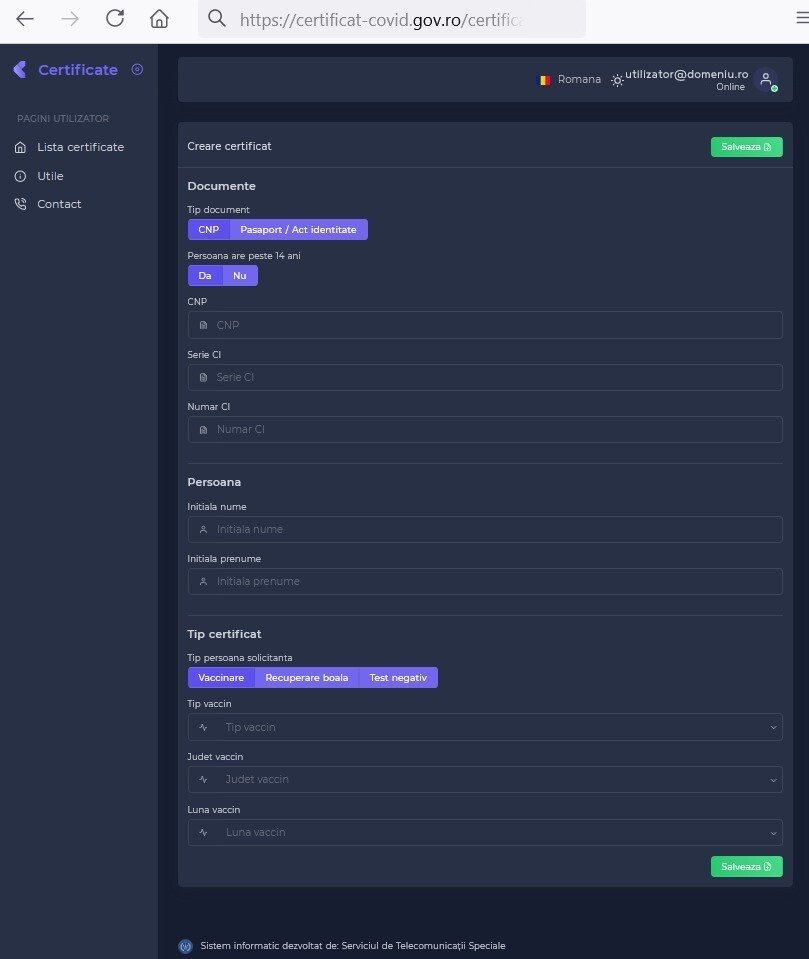
Task: Open Lista certificate in sidebar
Action: coord(80,147)
